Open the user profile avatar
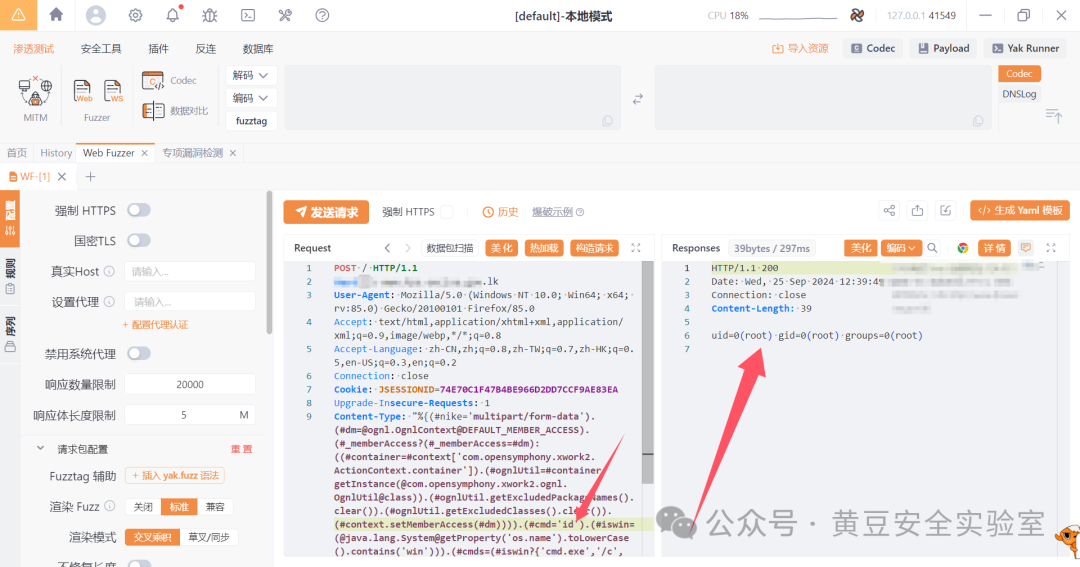 (96, 15)
